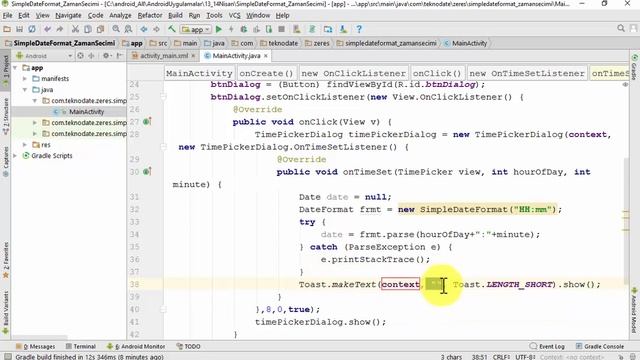Open Project Structure toolbar icon

[328, 29]
